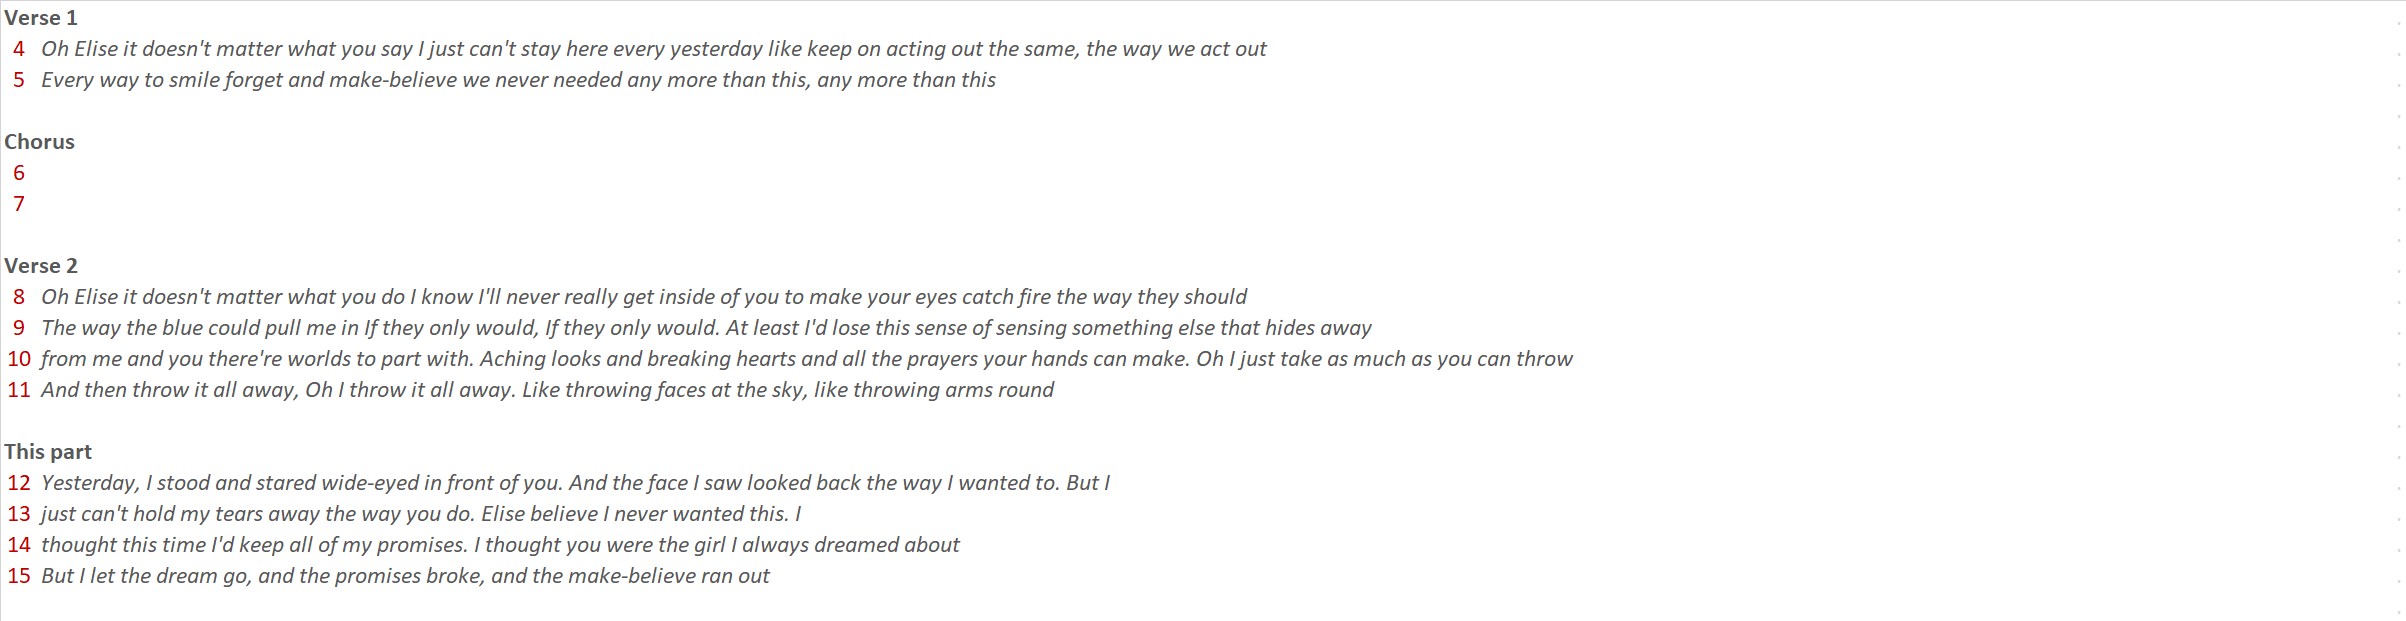Click line number 13
This screenshot has width=2406, height=621.
click(19, 514)
